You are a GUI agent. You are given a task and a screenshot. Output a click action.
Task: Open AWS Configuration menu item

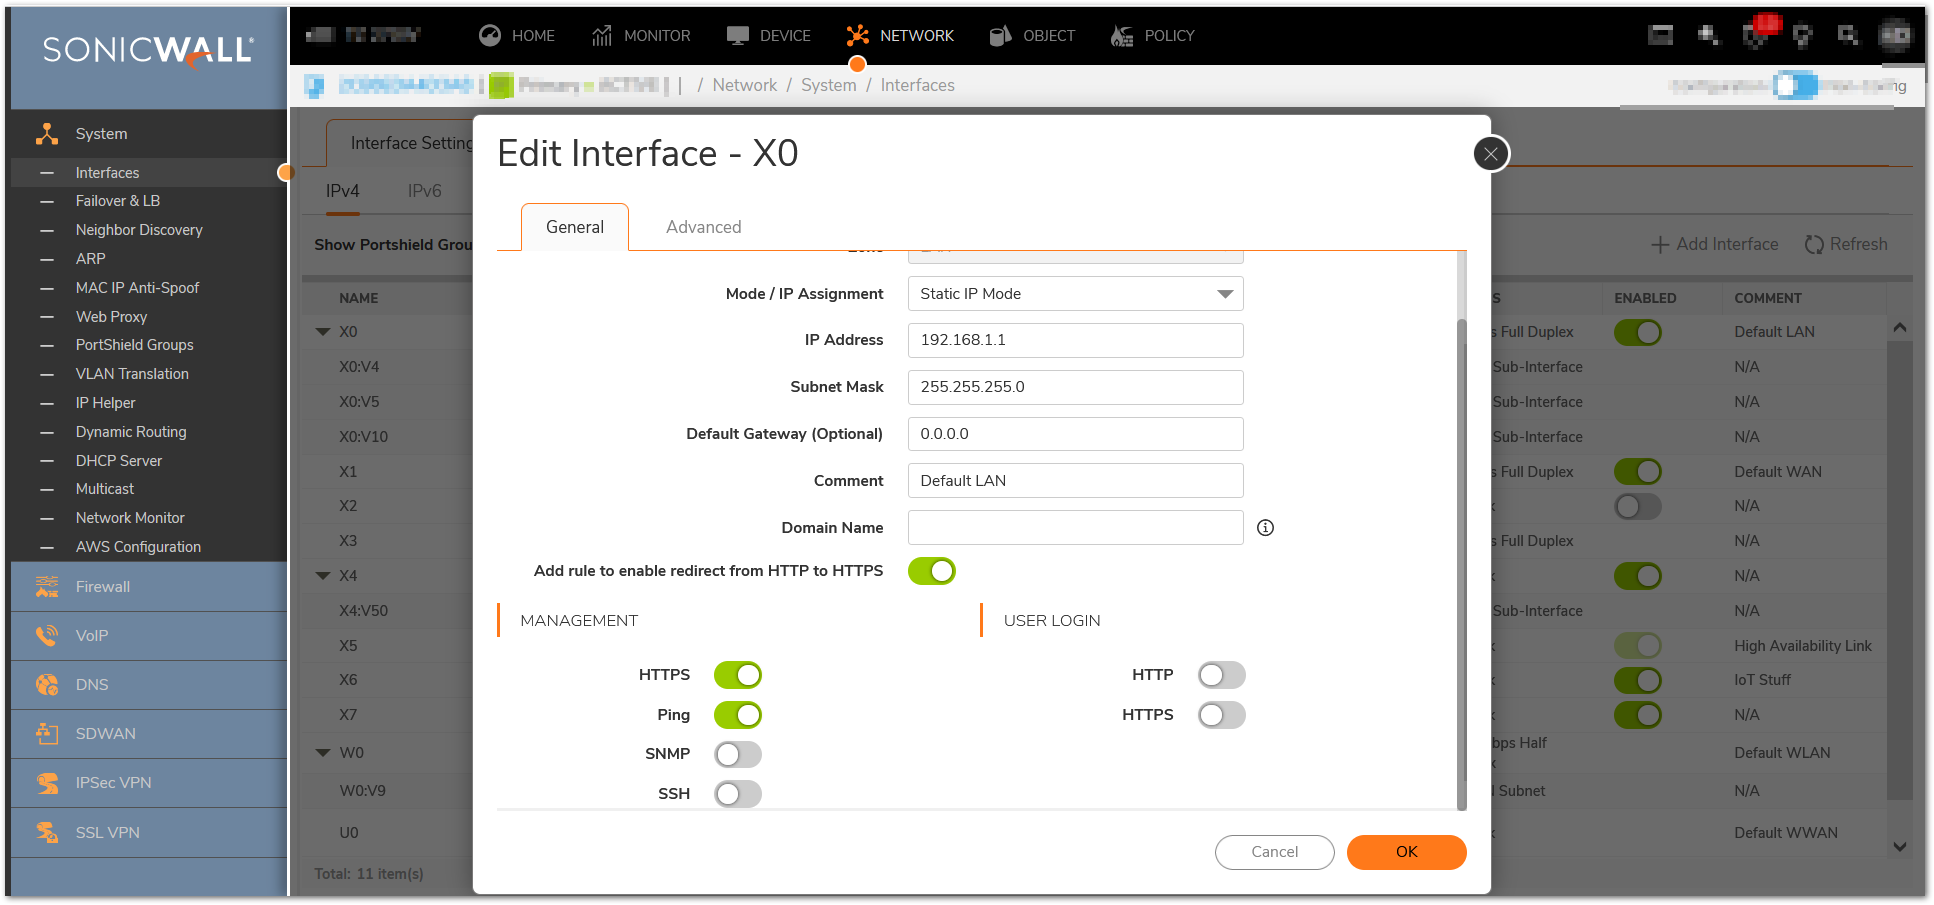click(x=138, y=547)
